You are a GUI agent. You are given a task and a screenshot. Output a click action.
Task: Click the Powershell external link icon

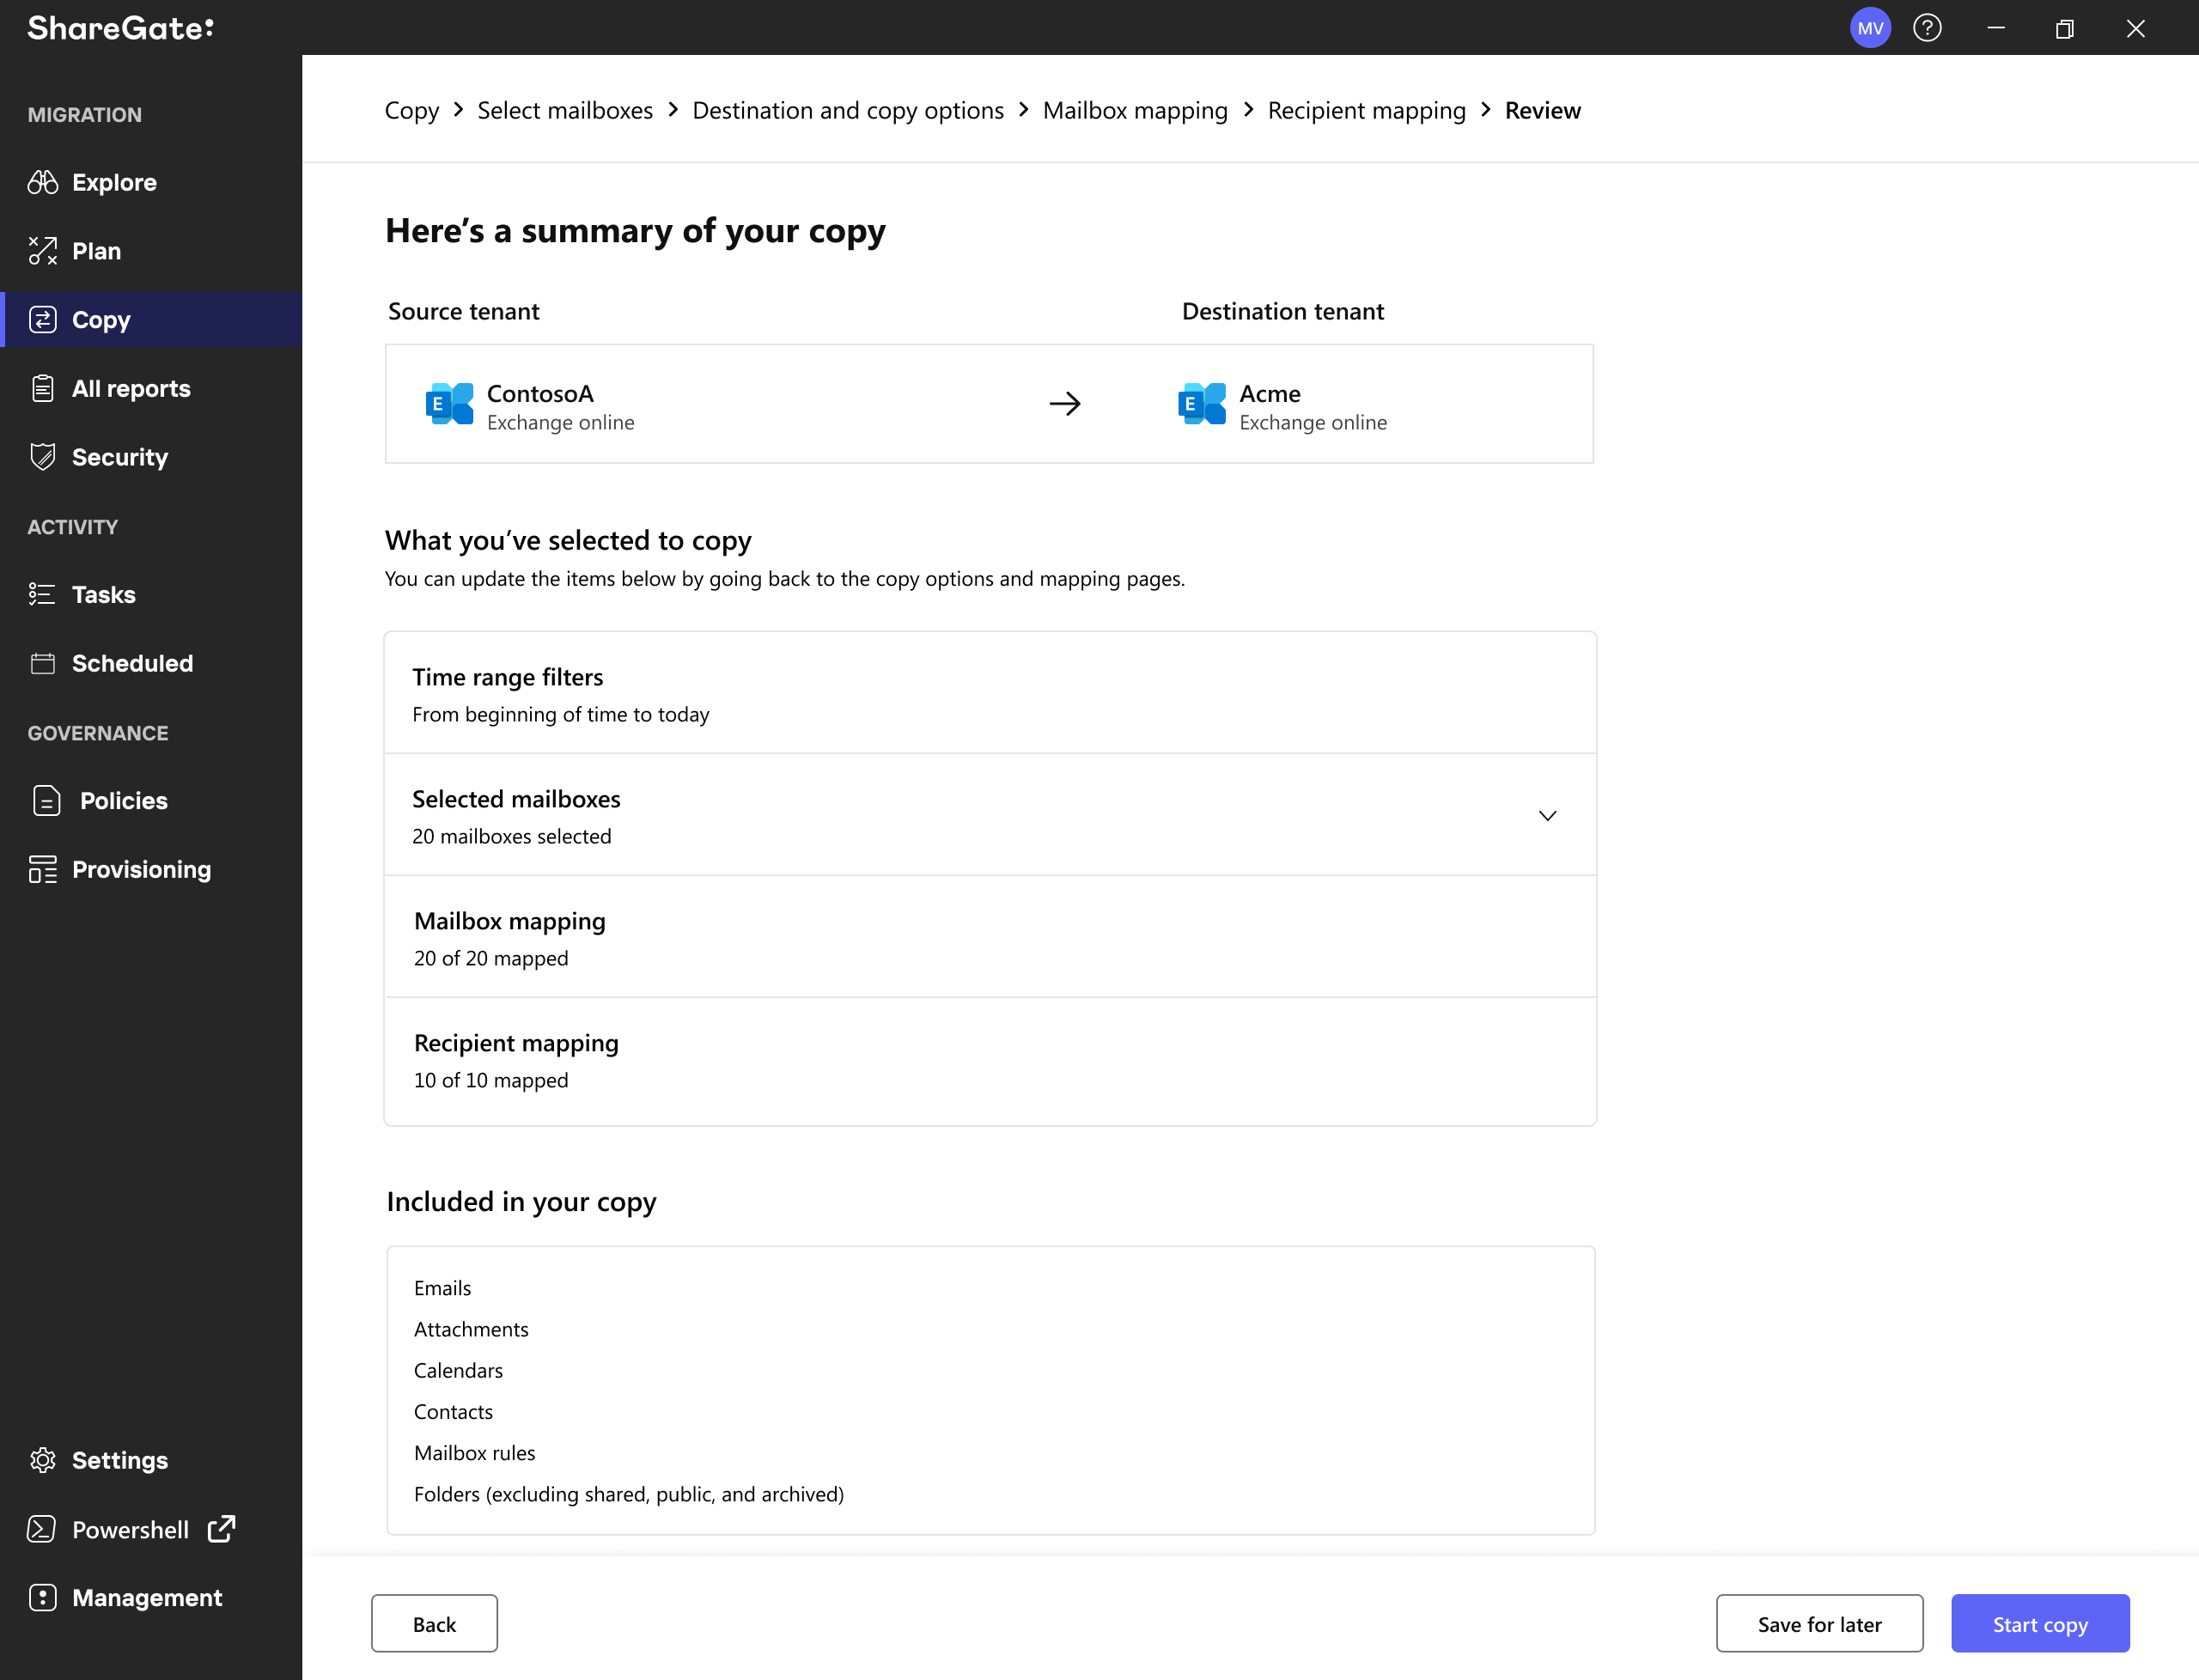coord(221,1528)
